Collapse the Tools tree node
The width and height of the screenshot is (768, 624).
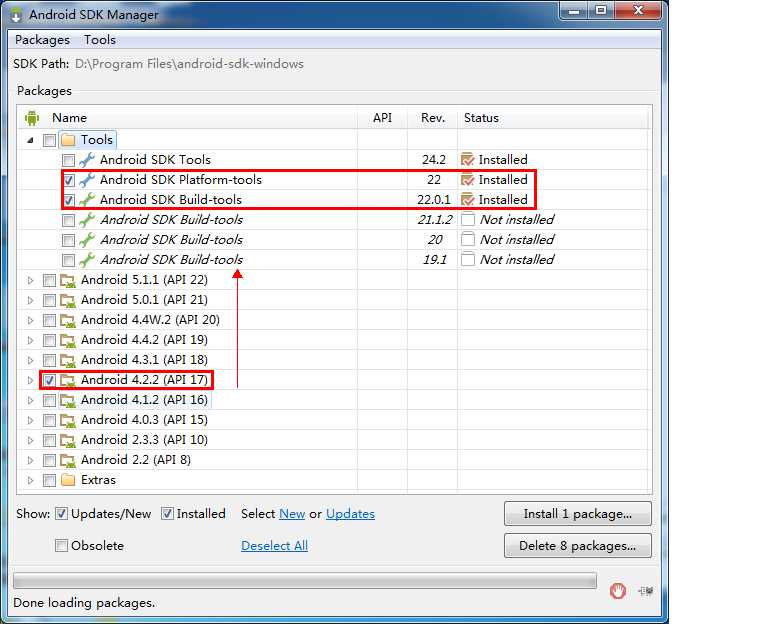click(x=30, y=141)
